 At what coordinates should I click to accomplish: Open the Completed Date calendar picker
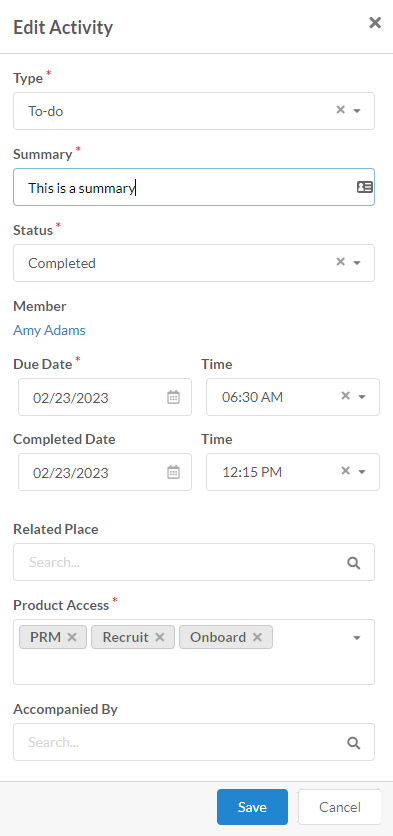click(173, 472)
